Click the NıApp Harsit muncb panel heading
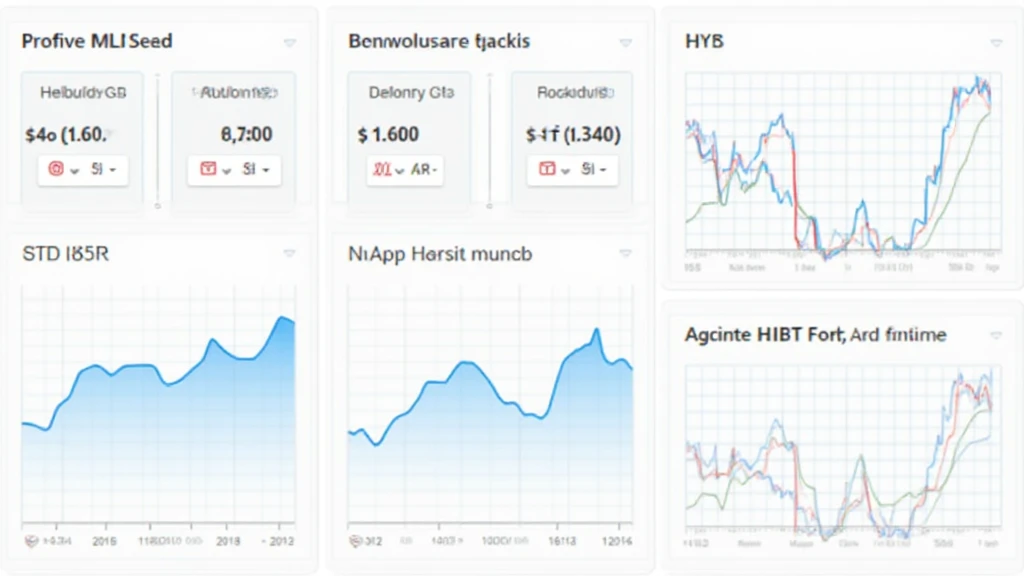The width and height of the screenshot is (1024, 576). point(440,253)
